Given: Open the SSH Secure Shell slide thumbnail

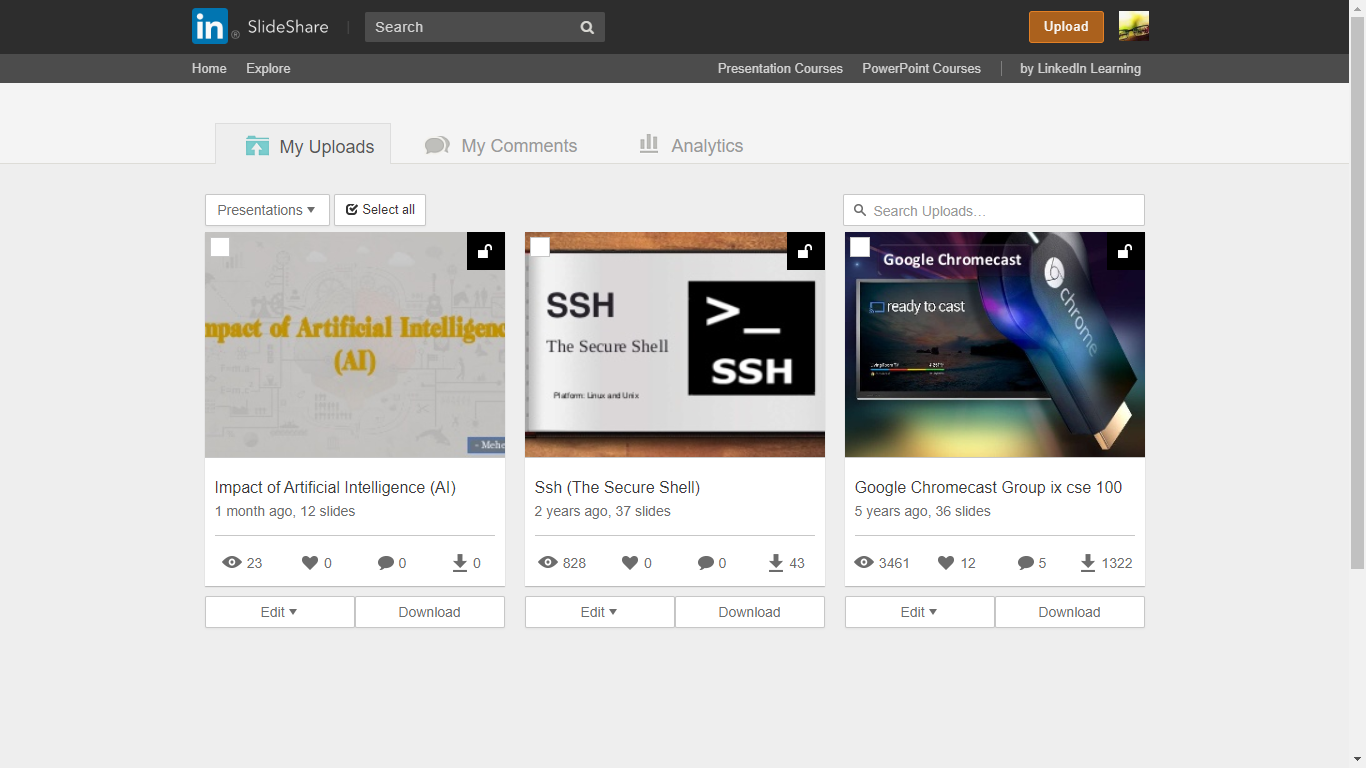Looking at the screenshot, I should tap(675, 345).
